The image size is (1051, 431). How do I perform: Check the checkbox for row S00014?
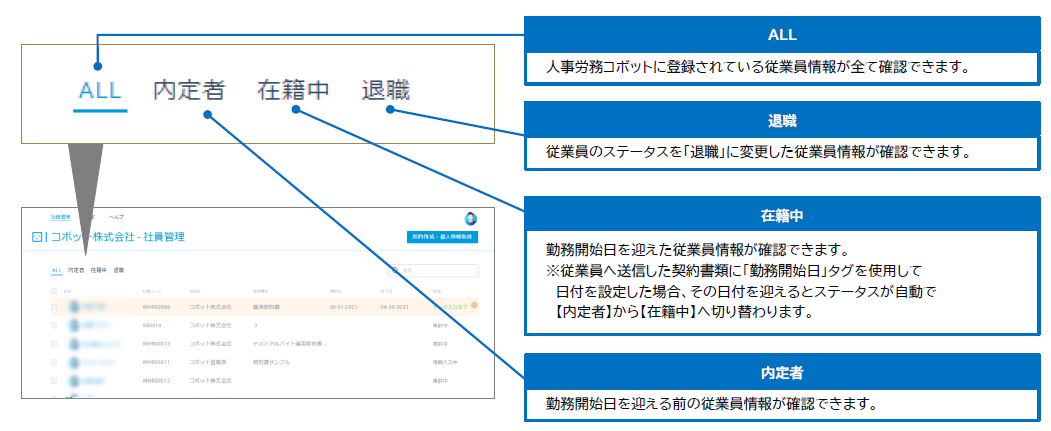(54, 325)
